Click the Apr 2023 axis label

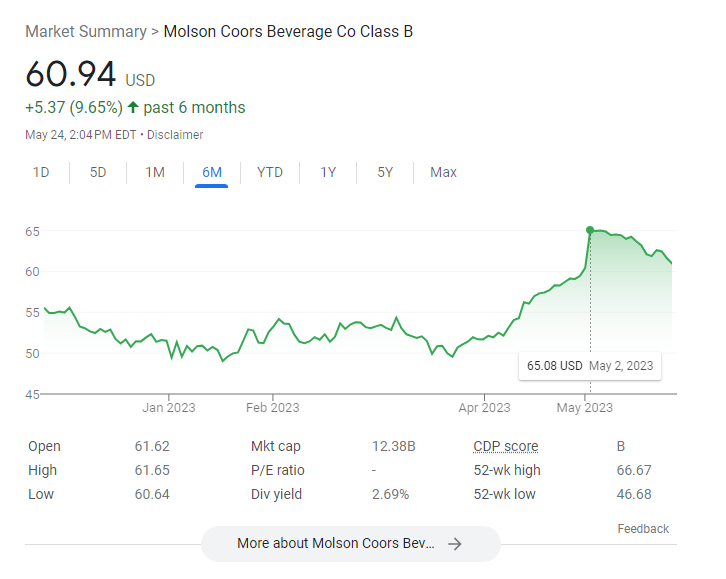pos(484,408)
